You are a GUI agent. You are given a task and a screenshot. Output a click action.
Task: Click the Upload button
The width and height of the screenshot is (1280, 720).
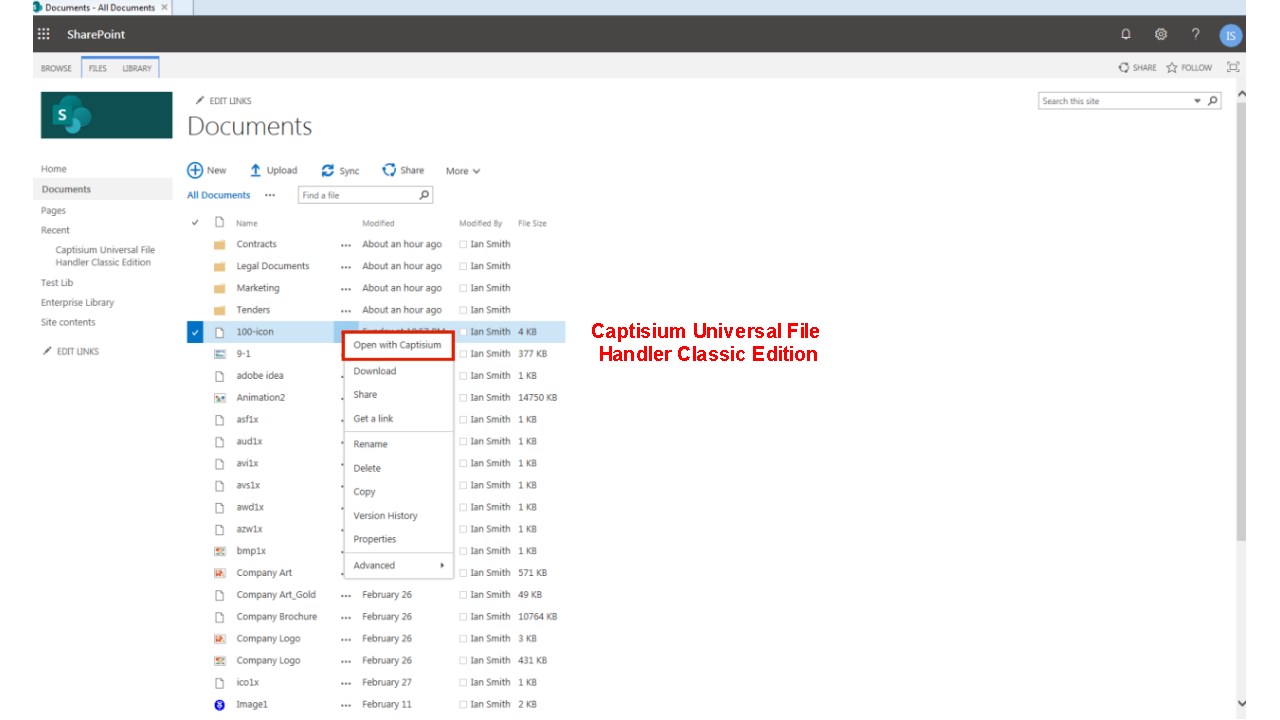click(x=273, y=171)
